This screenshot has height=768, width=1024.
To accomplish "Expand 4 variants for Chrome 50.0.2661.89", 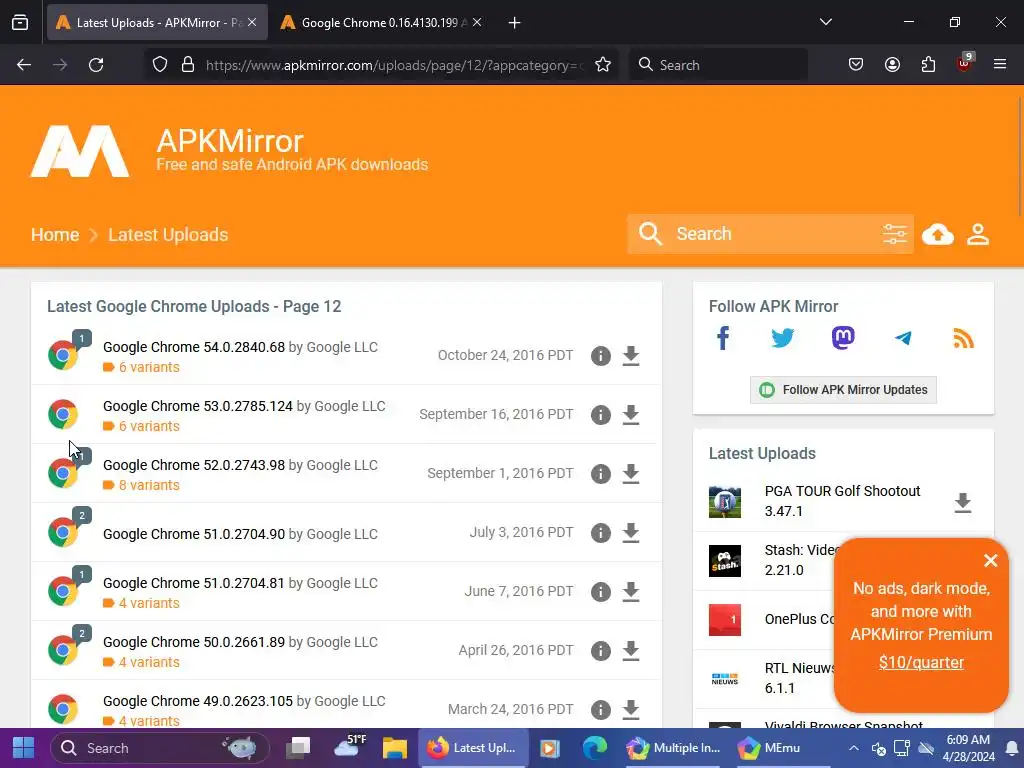I will 141,662.
